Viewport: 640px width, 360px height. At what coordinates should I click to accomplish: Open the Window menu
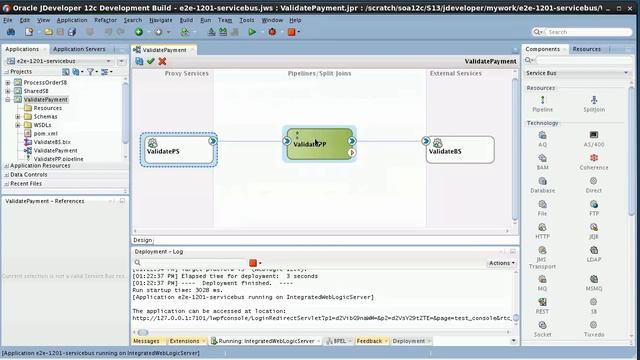pos(272,20)
